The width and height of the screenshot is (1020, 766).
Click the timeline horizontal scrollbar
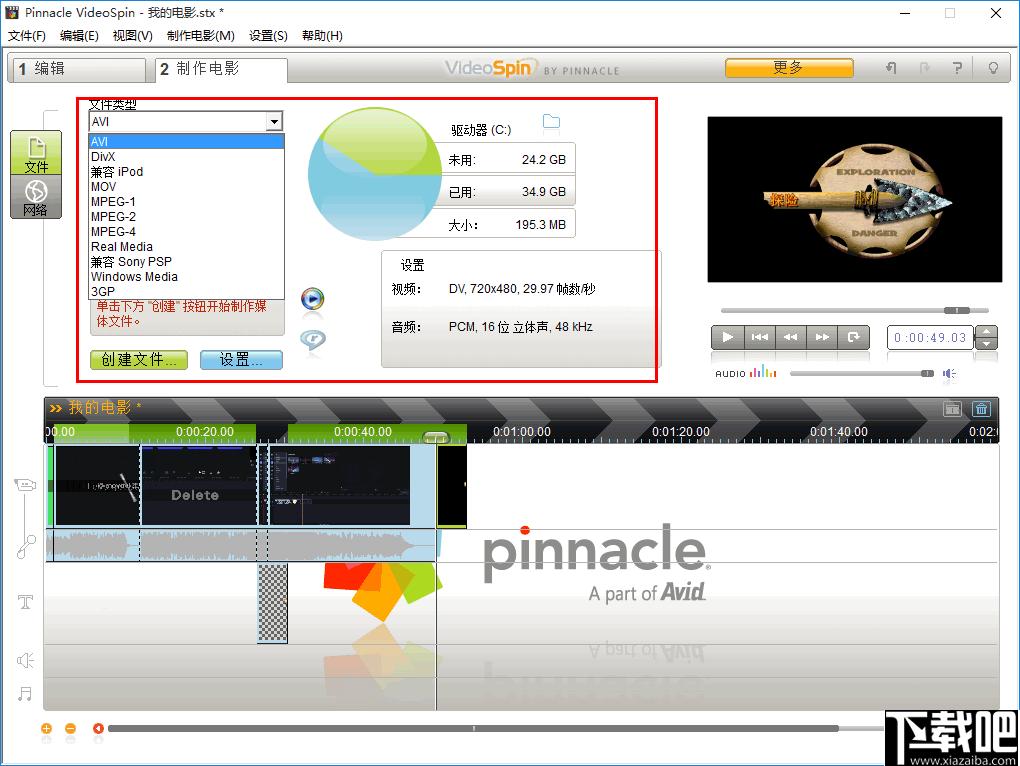point(473,728)
